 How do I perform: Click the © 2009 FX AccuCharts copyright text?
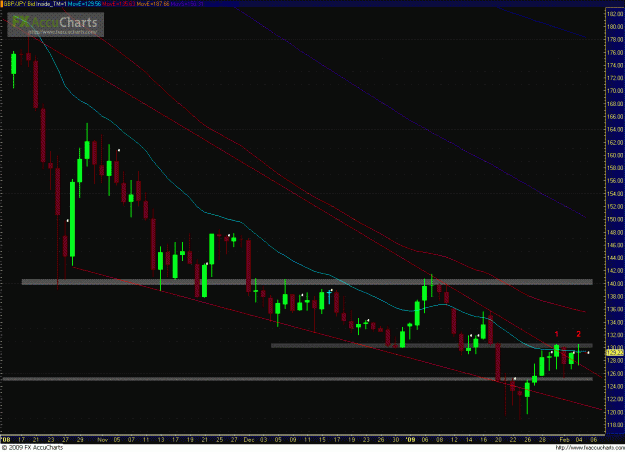pos(32,448)
